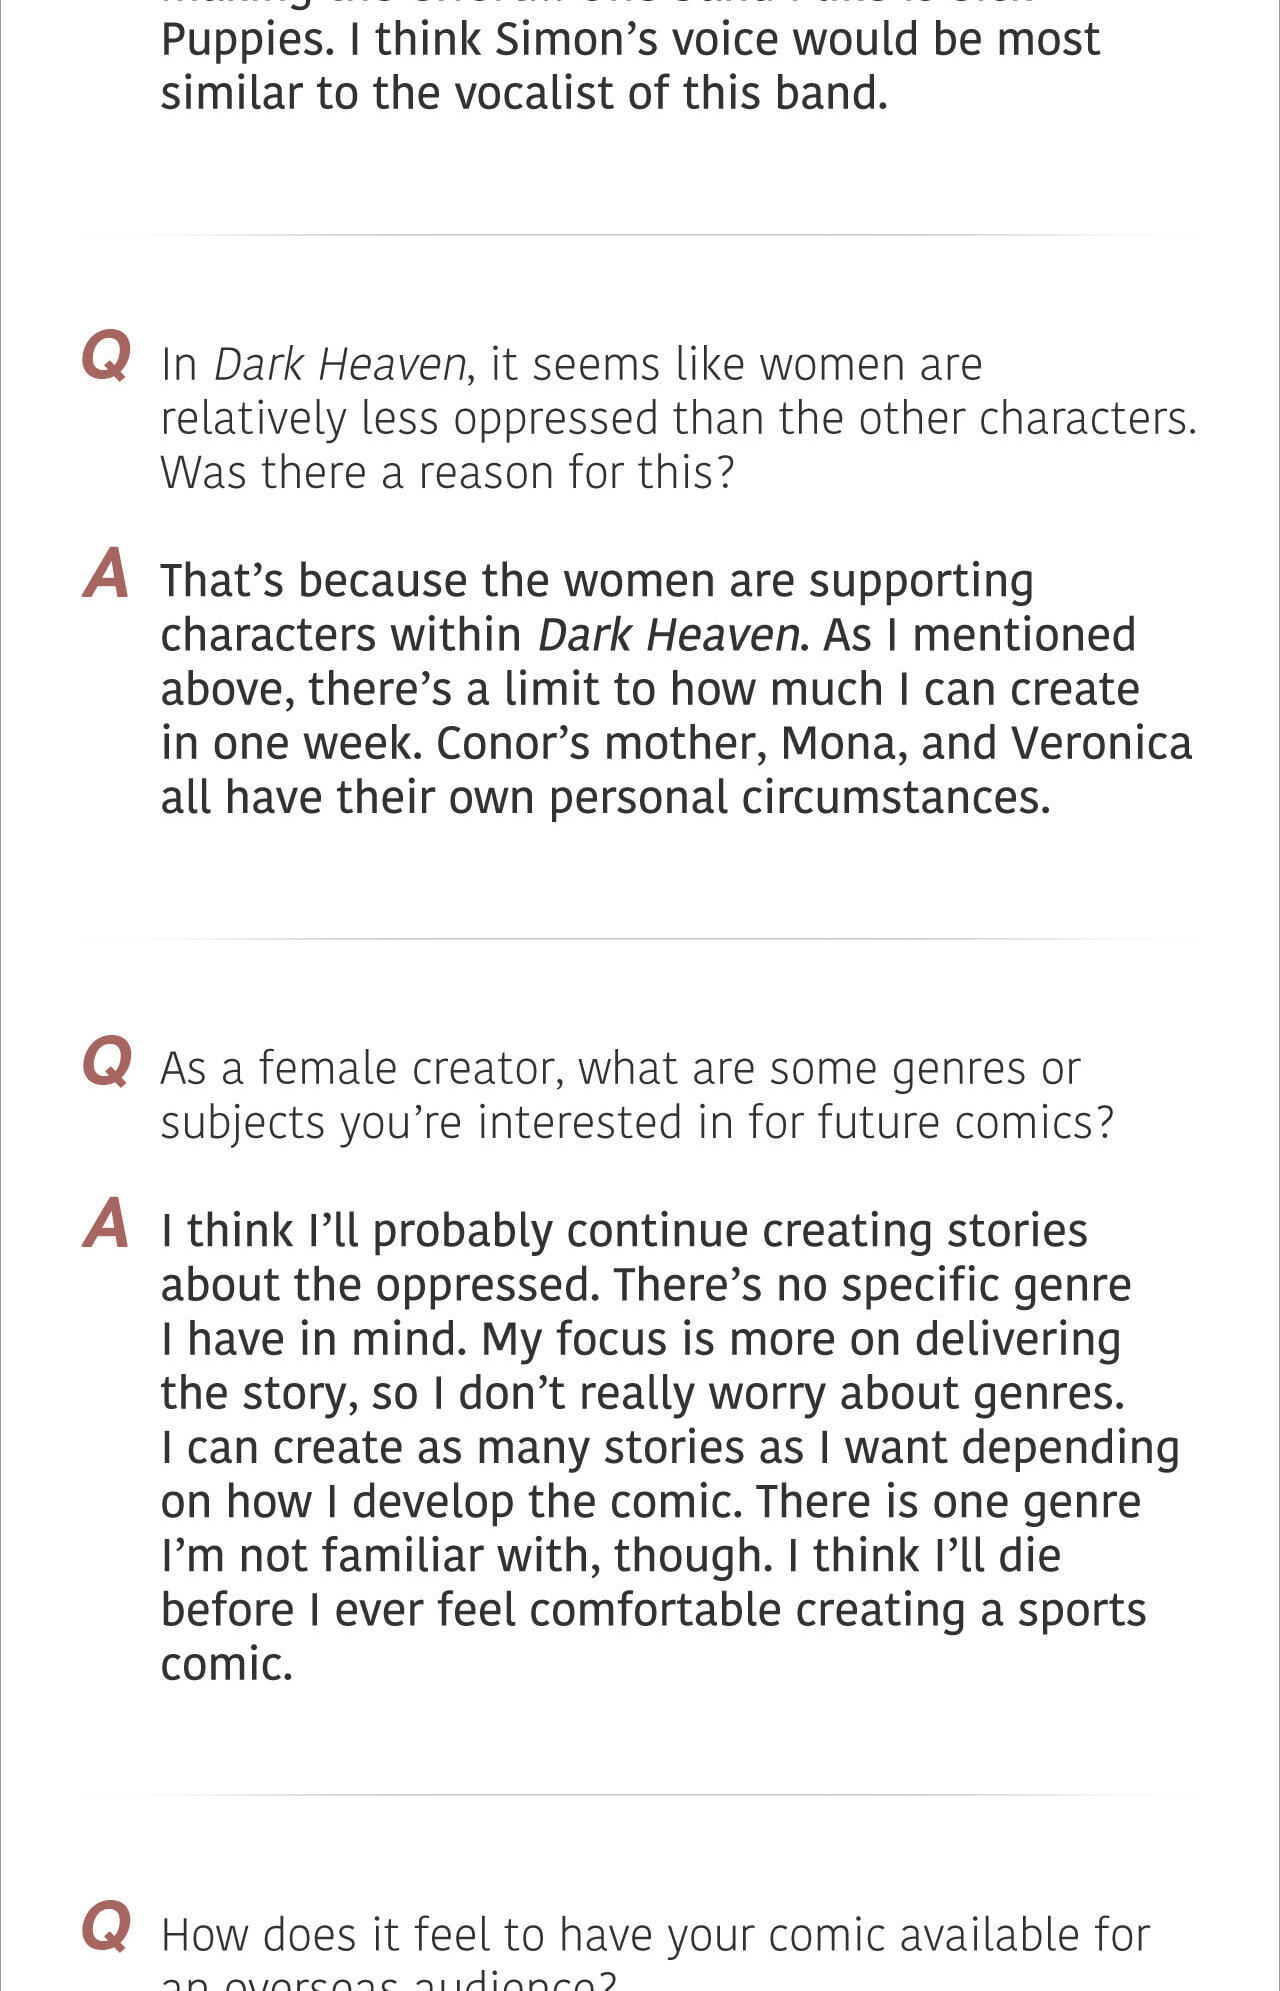The image size is (1280, 1991).
Task: Click the divider line above the Dark Heaven question
Action: [640, 235]
